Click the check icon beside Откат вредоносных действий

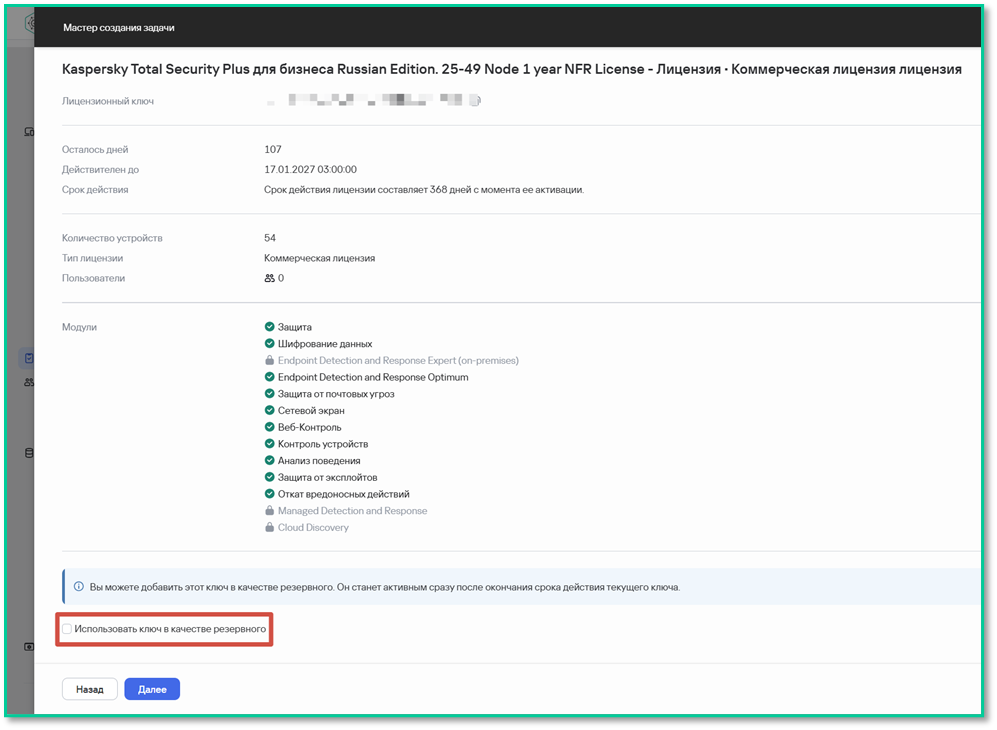point(270,494)
